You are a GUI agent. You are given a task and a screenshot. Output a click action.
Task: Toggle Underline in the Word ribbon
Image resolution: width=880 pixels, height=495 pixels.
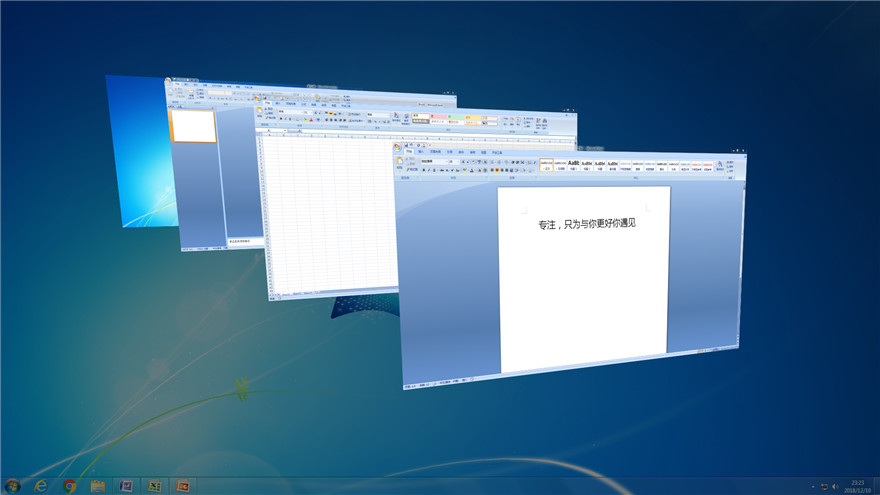click(x=434, y=170)
